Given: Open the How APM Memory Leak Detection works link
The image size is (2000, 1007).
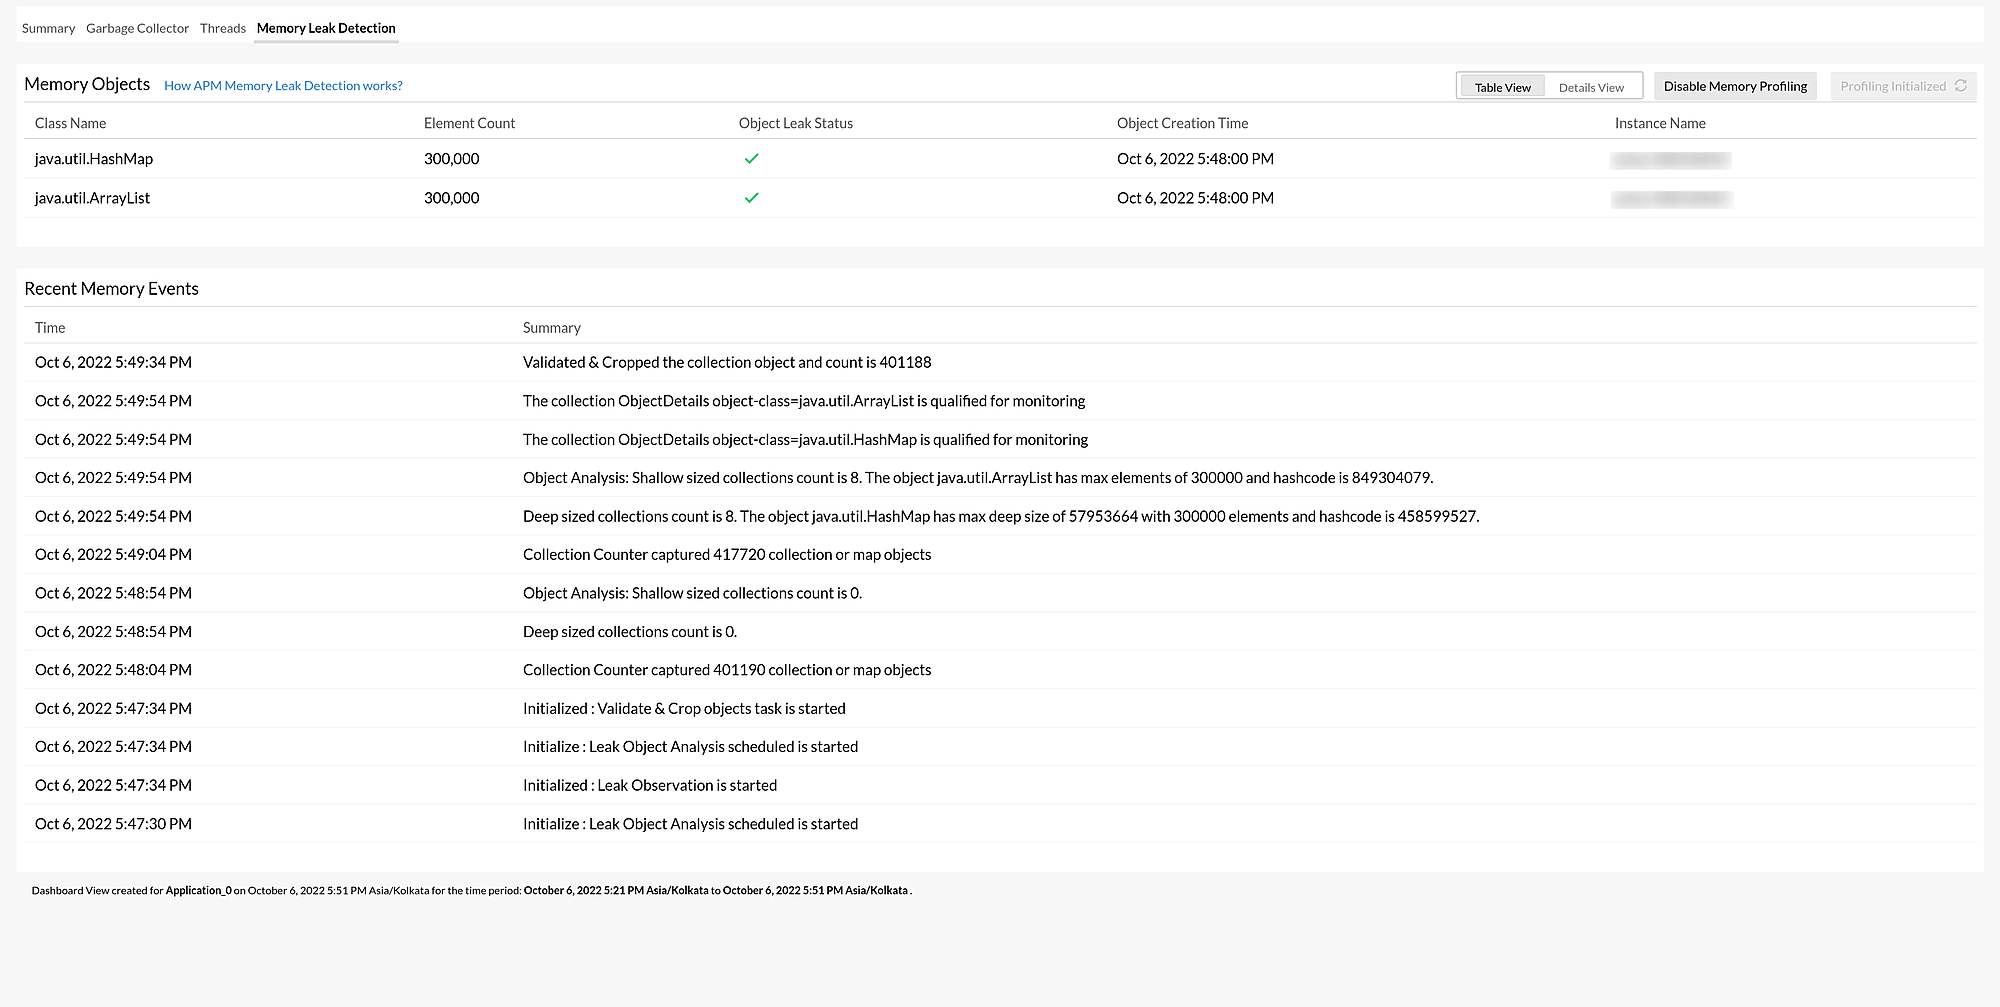Looking at the screenshot, I should point(283,86).
